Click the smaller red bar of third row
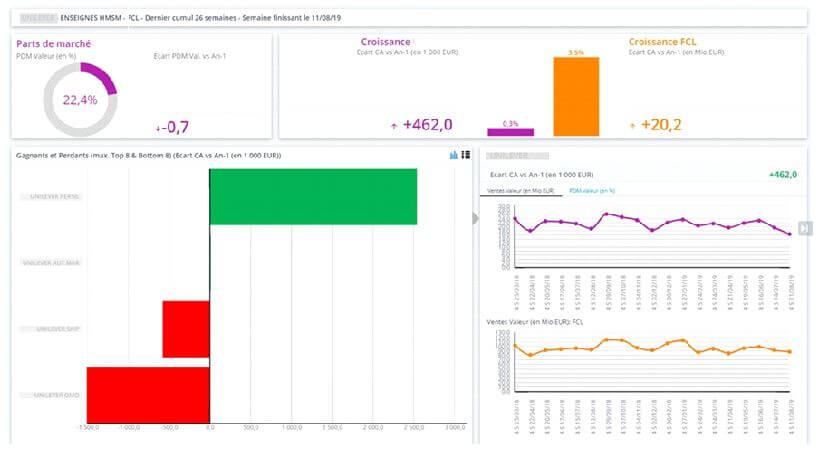824x462 pixels. (x=186, y=329)
